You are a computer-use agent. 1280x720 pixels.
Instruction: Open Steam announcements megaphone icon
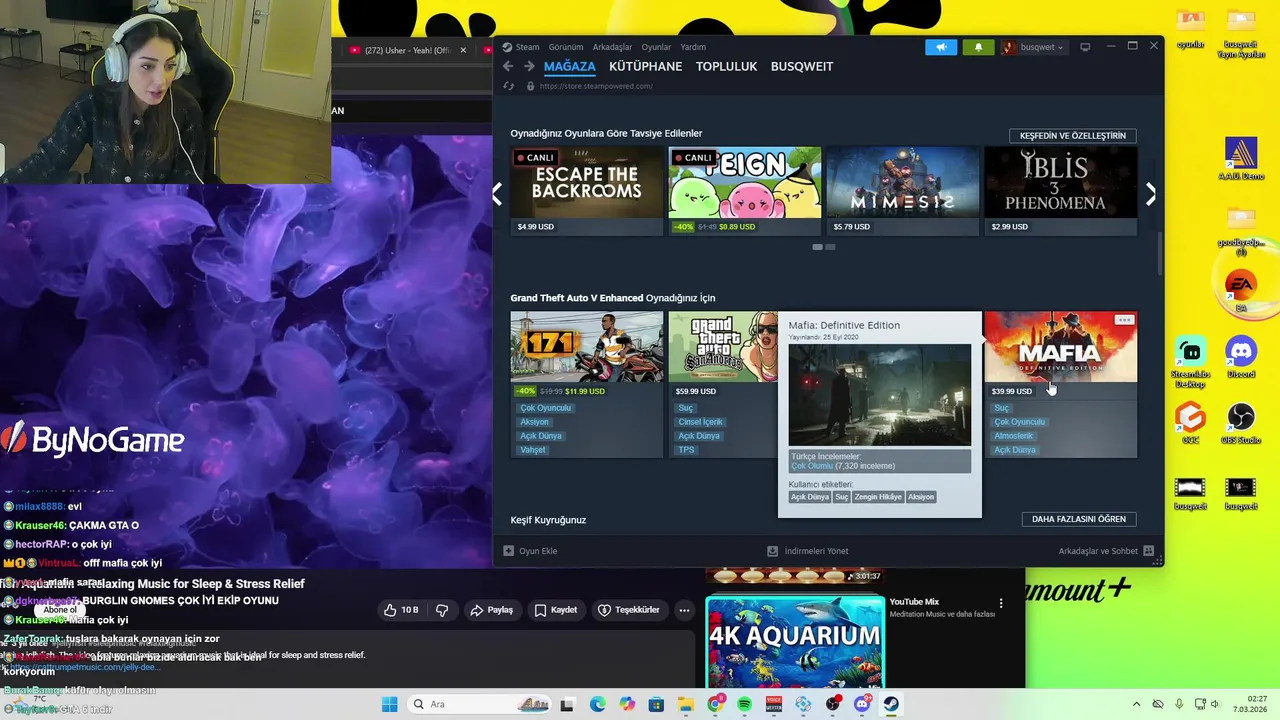coord(941,47)
